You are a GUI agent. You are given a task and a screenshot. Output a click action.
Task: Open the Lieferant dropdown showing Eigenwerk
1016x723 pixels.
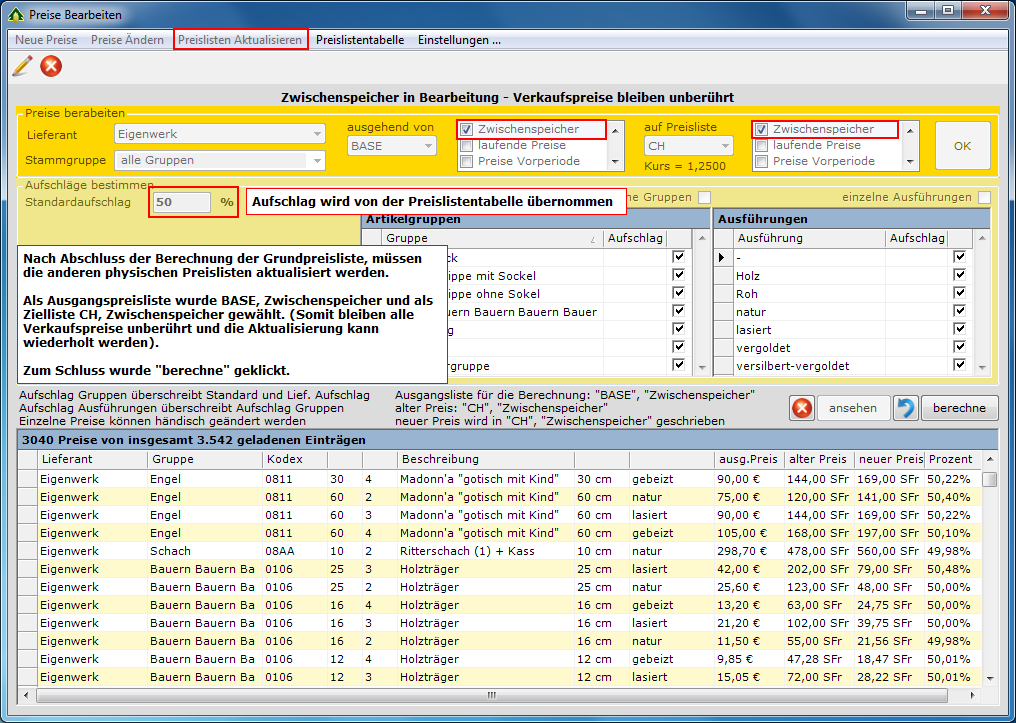click(317, 134)
